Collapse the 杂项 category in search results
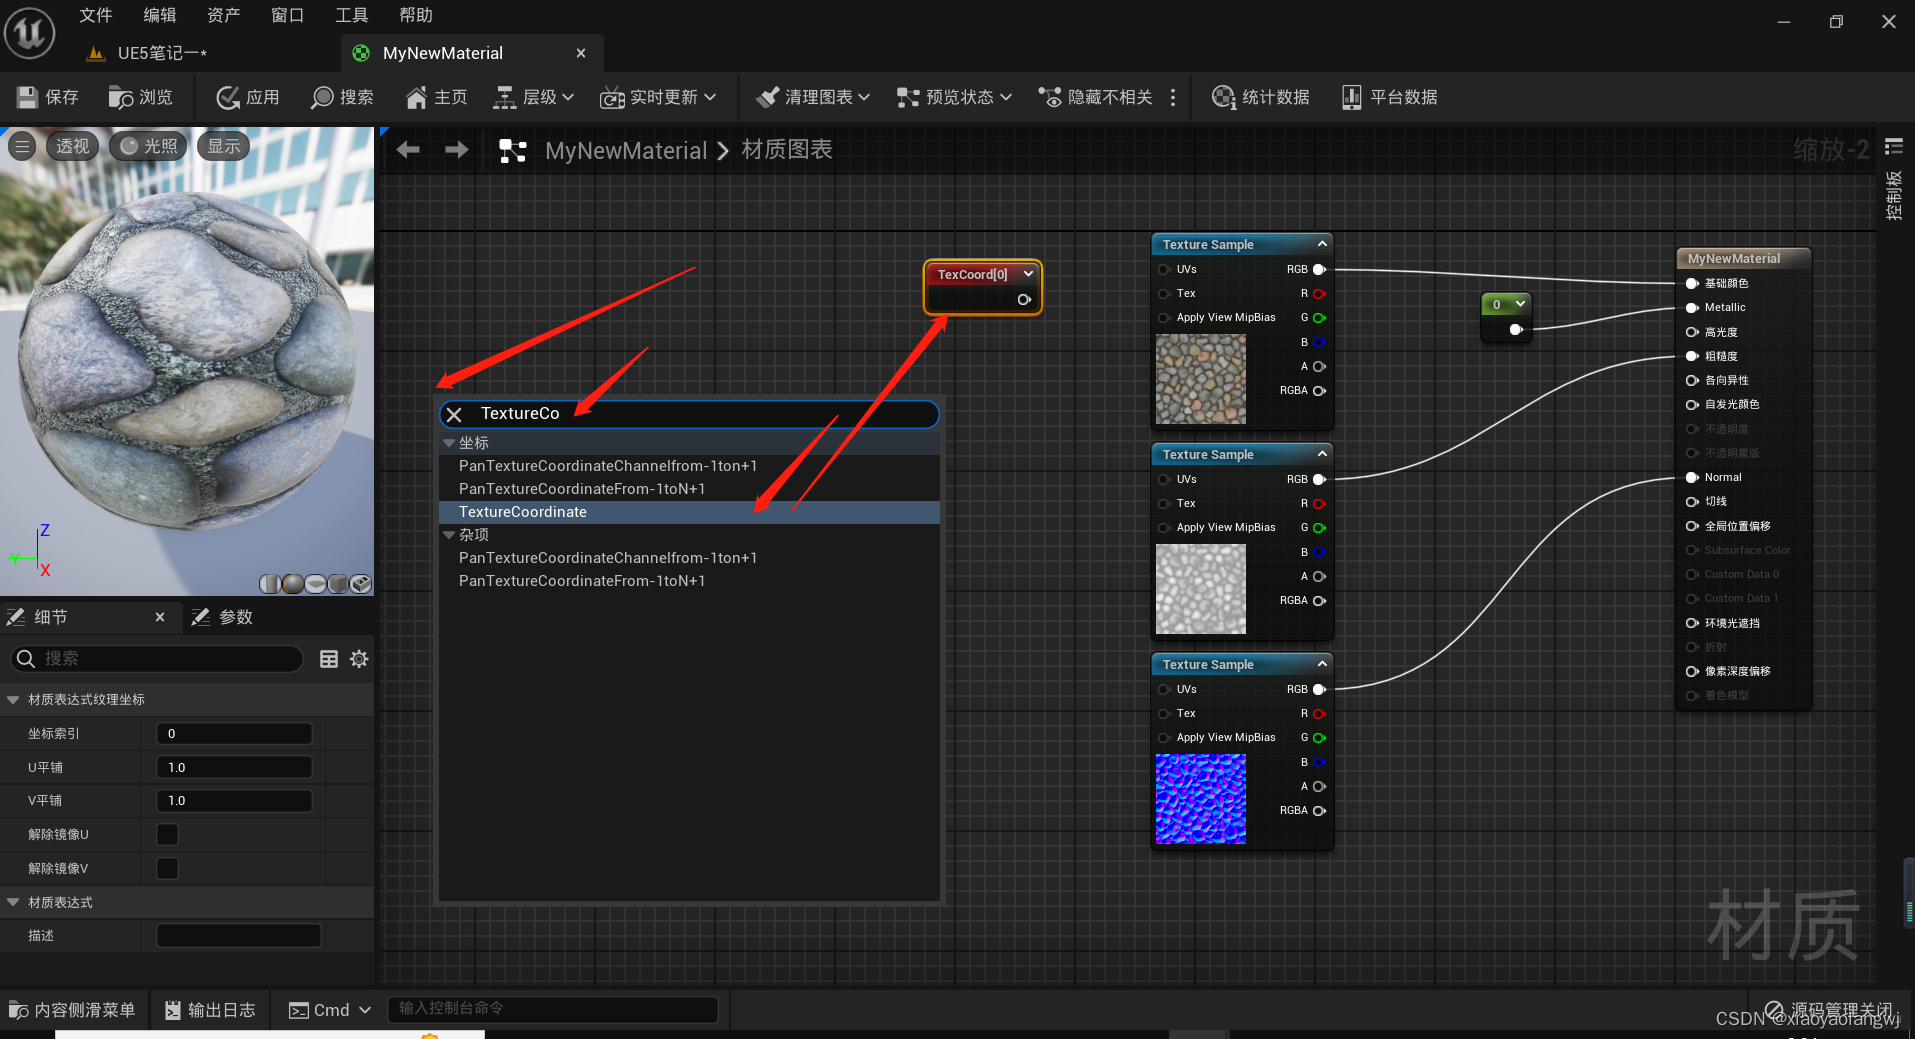The width and height of the screenshot is (1915, 1039). click(x=449, y=534)
